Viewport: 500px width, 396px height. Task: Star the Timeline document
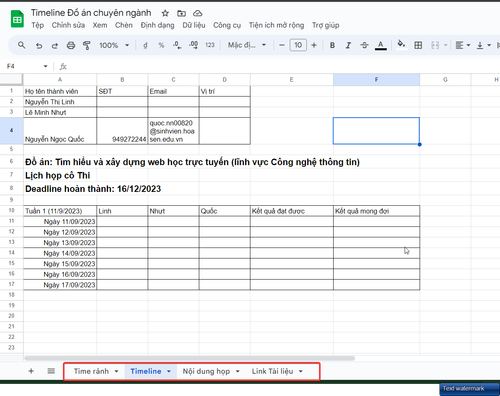tap(165, 13)
